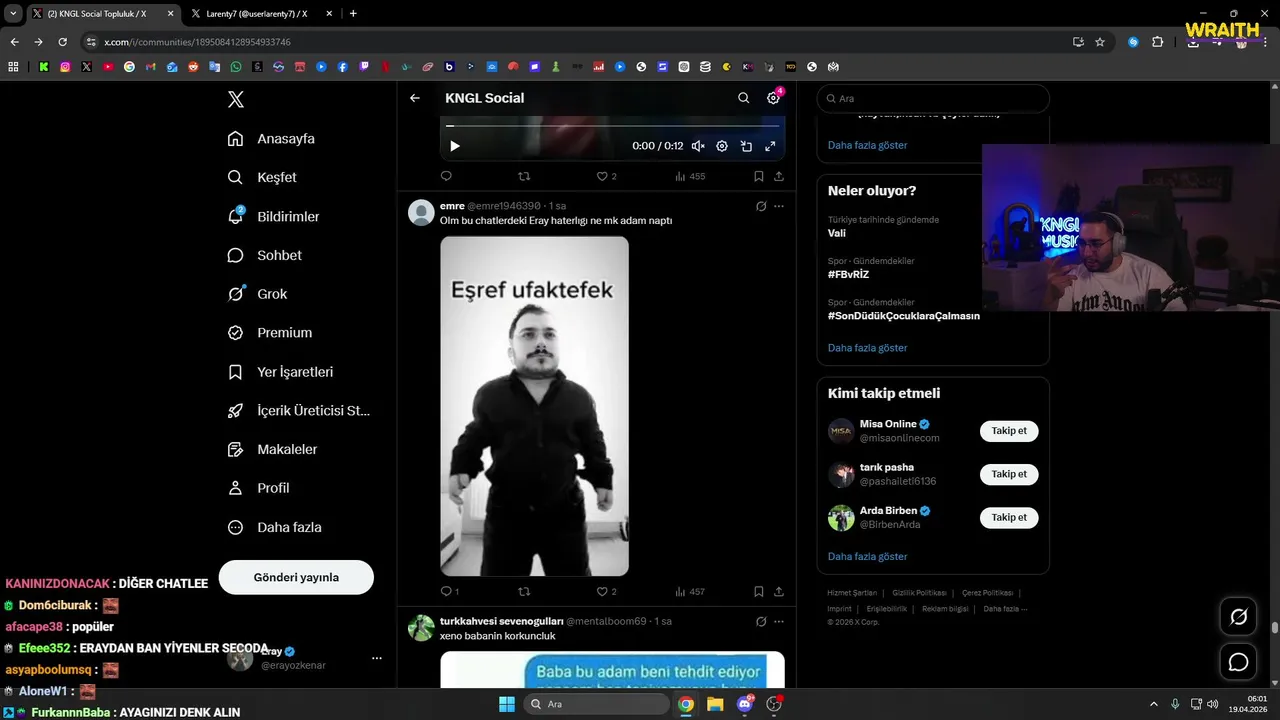Open Premium page
1280x720 pixels.
[x=269, y=333]
